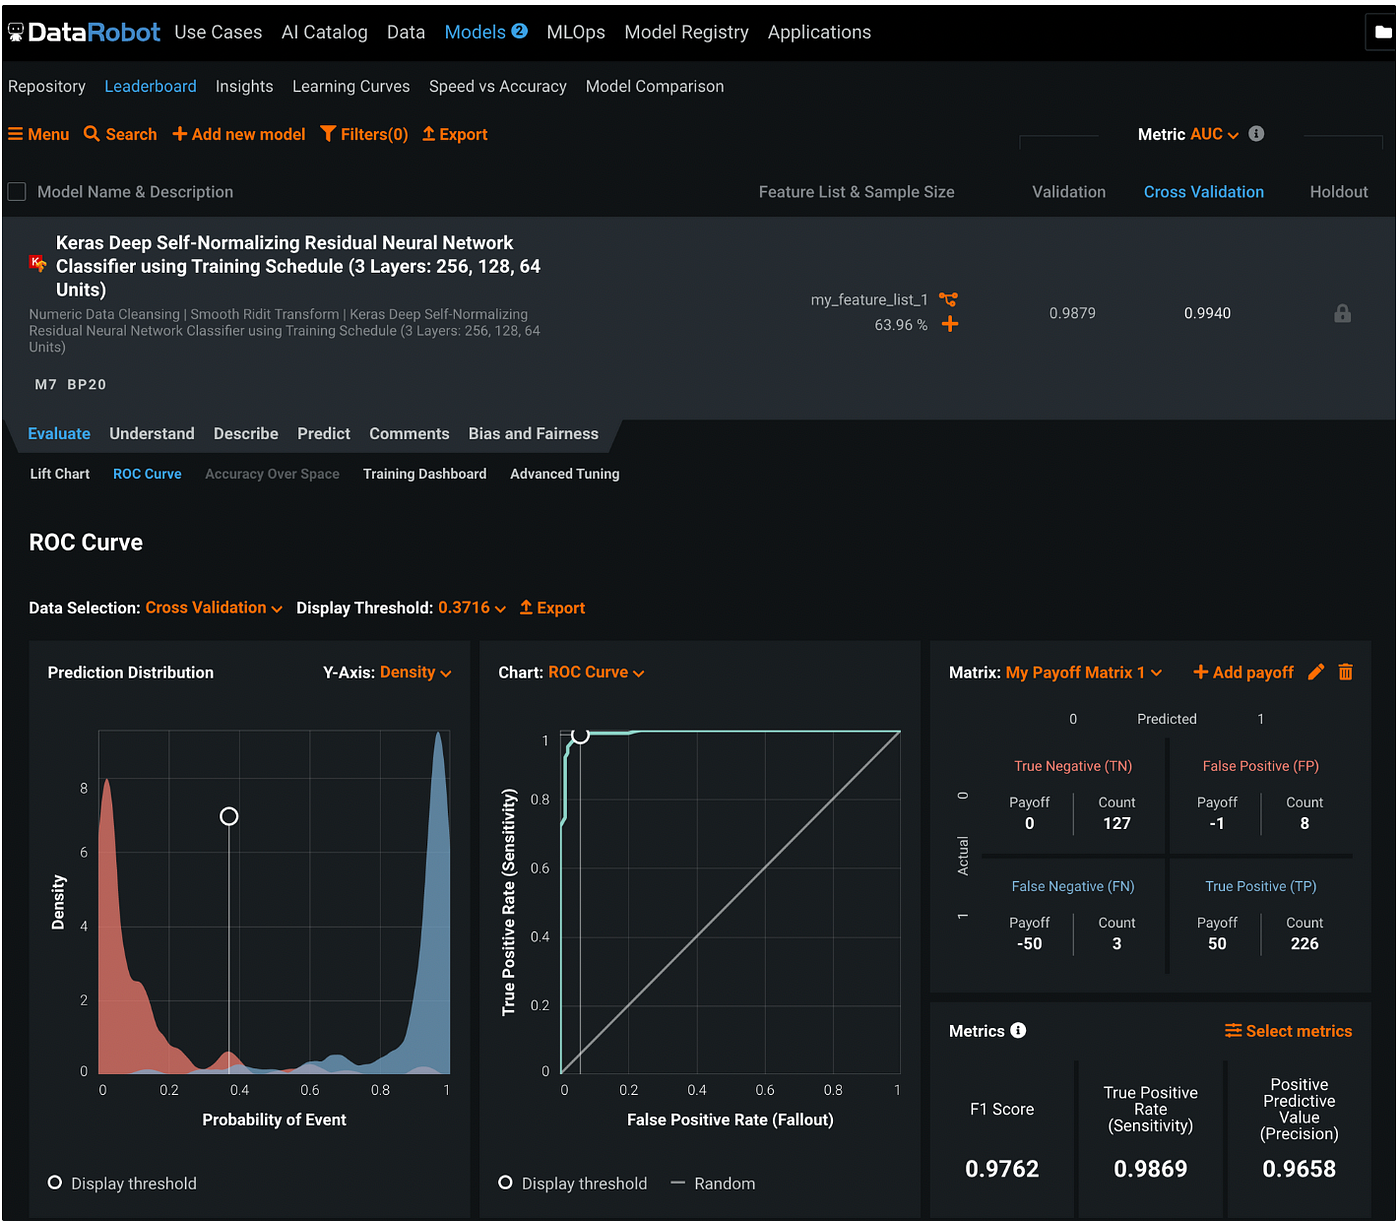
Task: Switch to the Understand tab
Action: 152,434
